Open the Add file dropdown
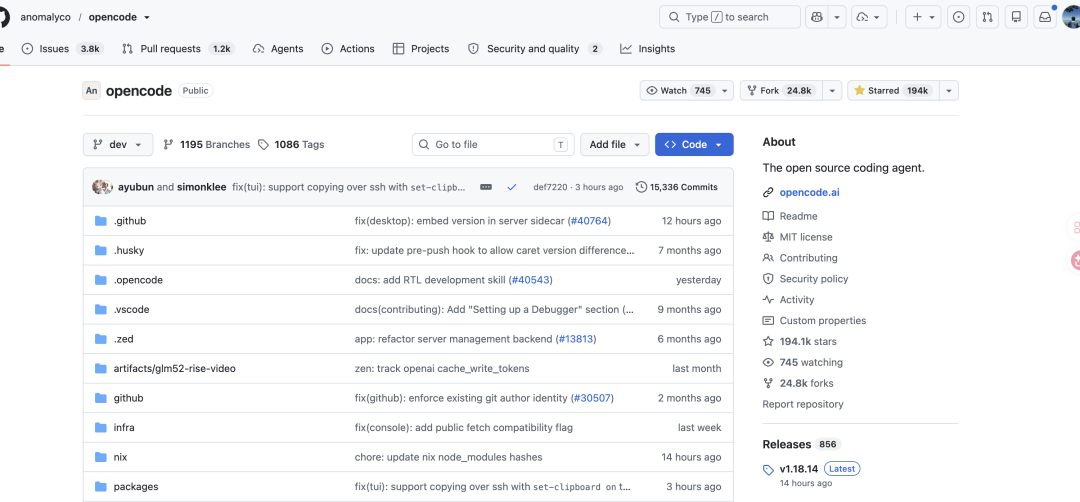This screenshot has width=1080, height=502. click(x=614, y=145)
